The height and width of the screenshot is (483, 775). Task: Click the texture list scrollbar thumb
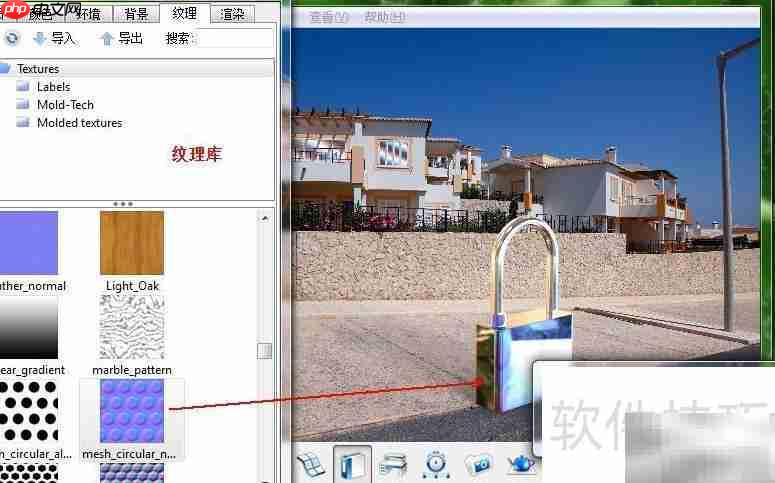click(x=264, y=351)
